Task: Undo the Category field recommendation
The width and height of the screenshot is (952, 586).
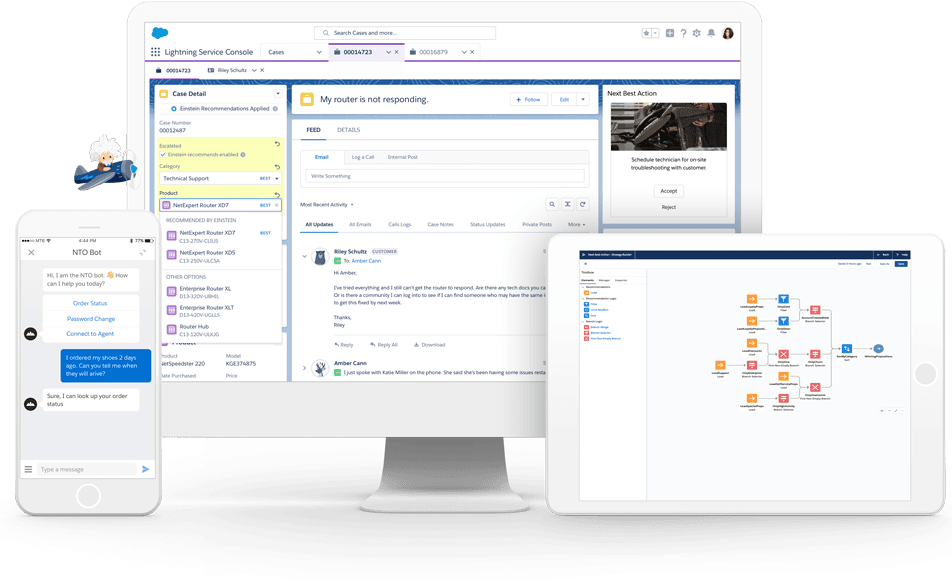Action: 277,166
